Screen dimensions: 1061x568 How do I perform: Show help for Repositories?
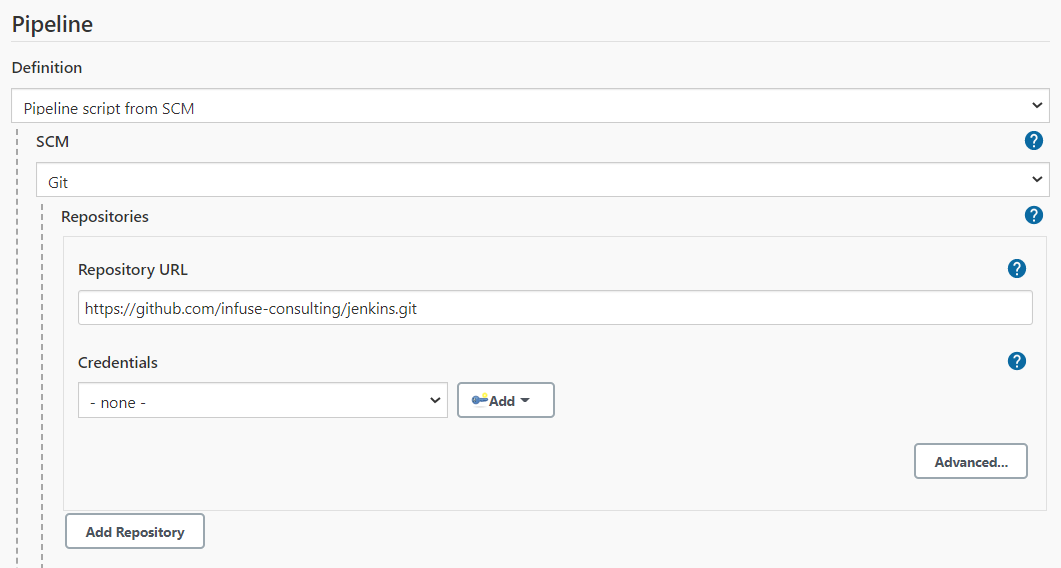point(1033,215)
